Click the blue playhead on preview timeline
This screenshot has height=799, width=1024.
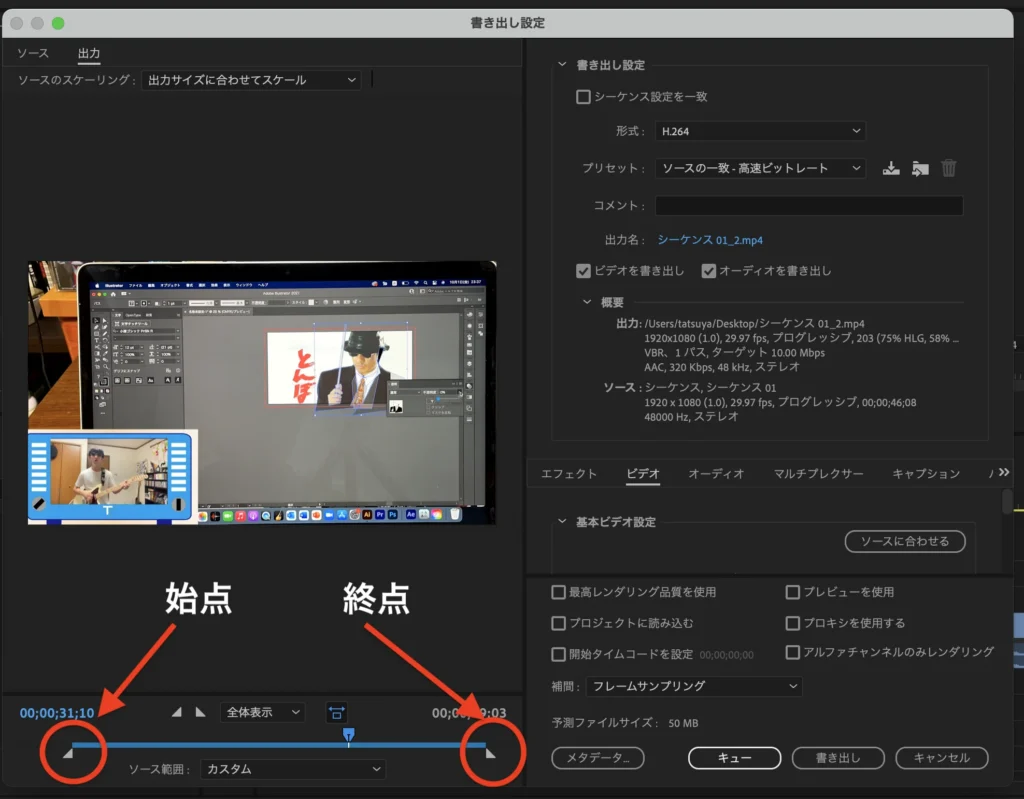[x=348, y=735]
